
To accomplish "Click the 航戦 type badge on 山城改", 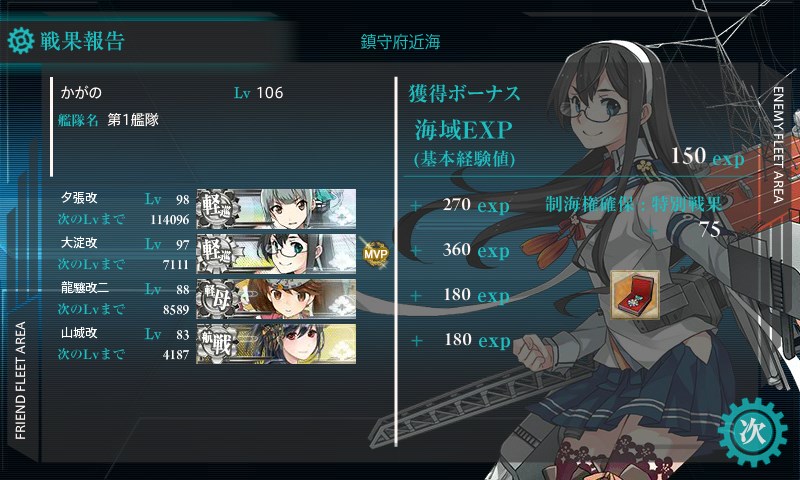I will [218, 344].
